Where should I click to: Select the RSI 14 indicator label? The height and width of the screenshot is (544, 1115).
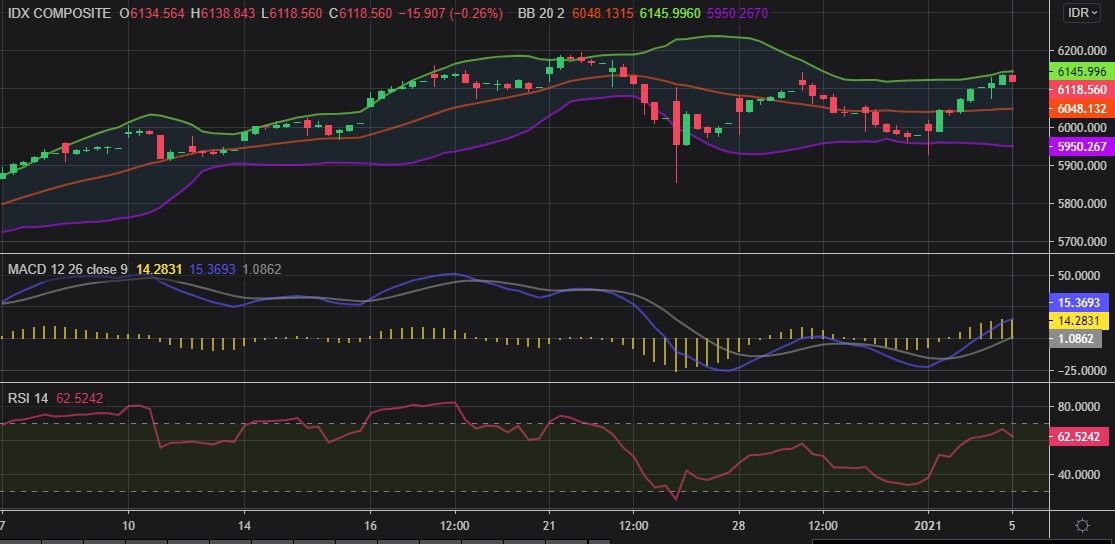[28, 399]
